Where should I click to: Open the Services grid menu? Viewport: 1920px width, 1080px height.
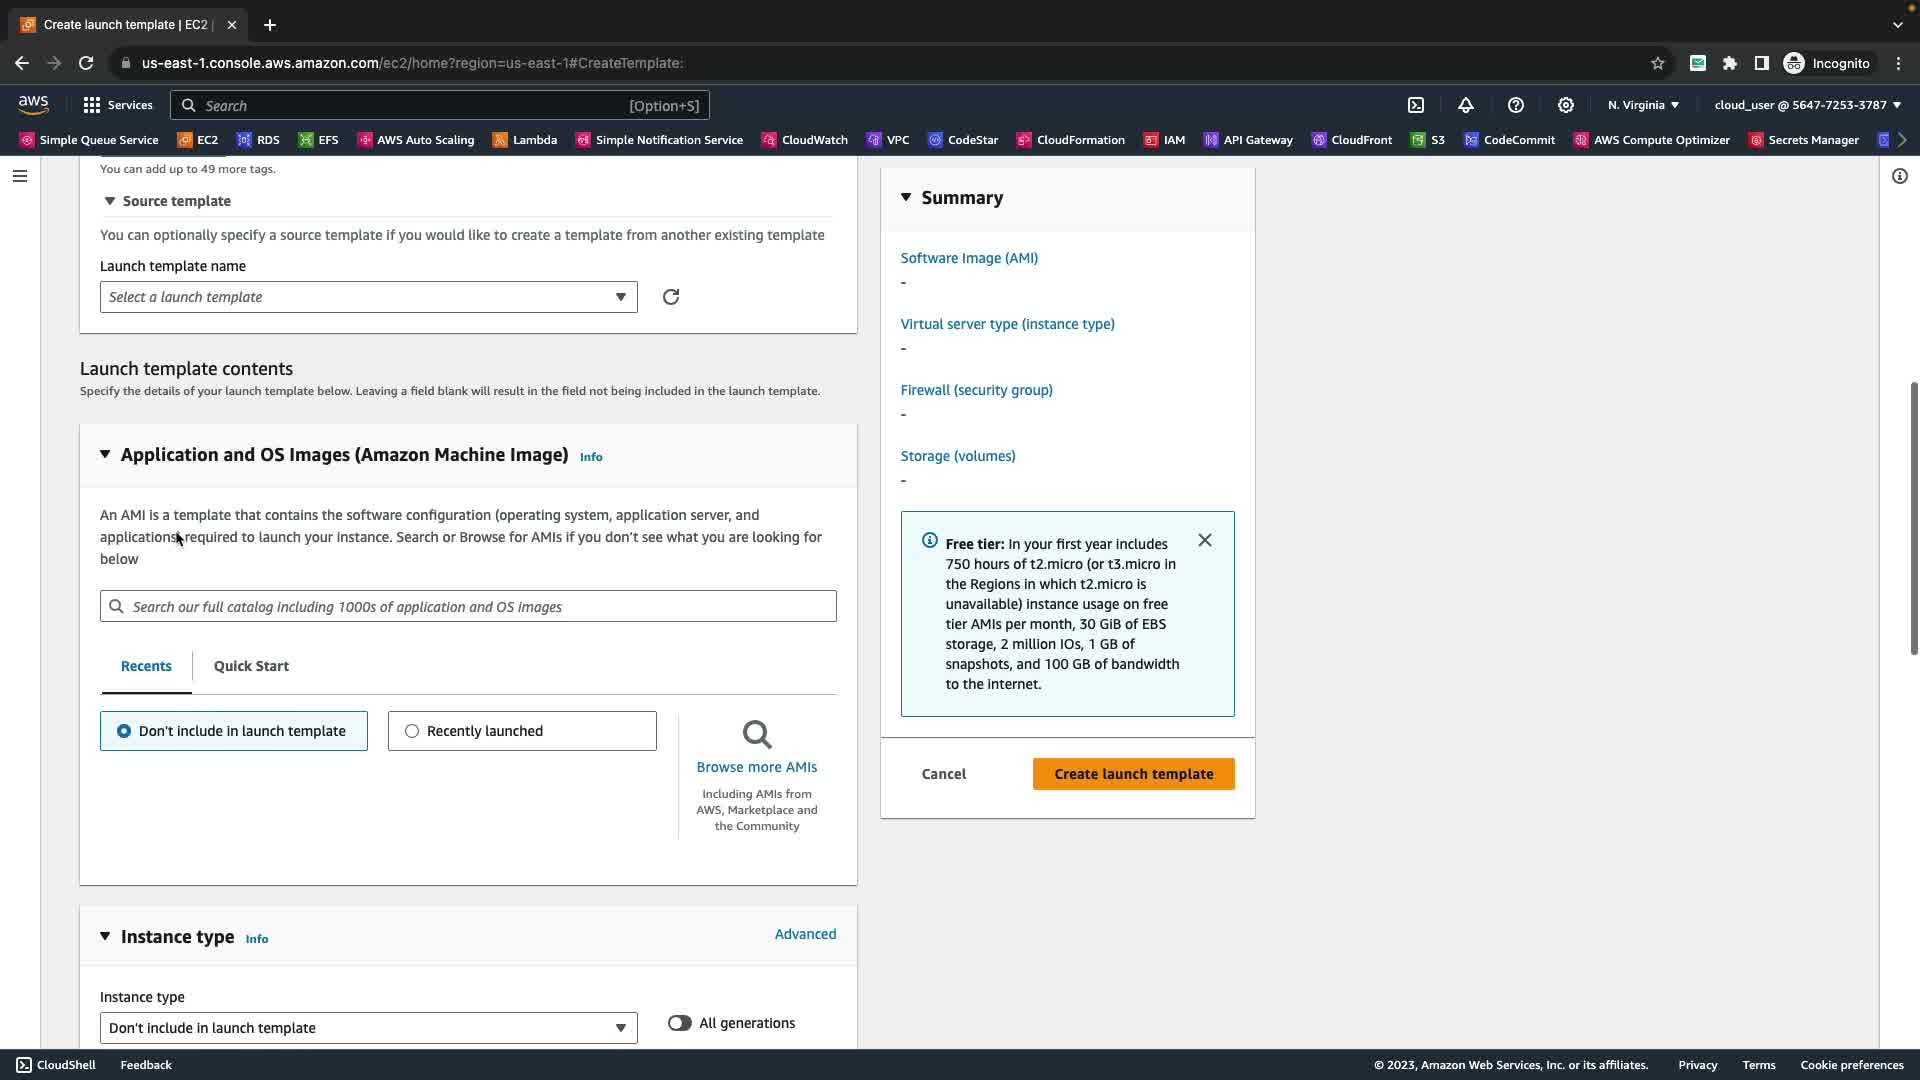pyautogui.click(x=92, y=105)
